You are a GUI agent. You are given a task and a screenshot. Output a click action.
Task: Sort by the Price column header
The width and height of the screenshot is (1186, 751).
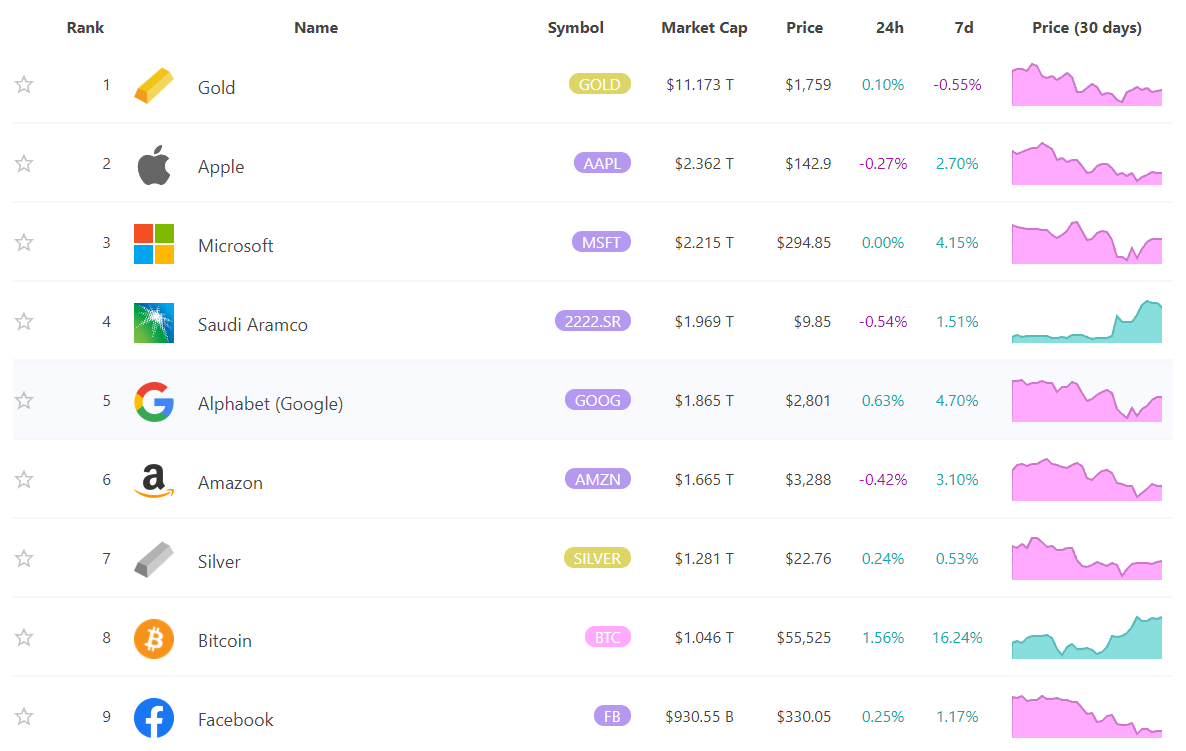[804, 28]
